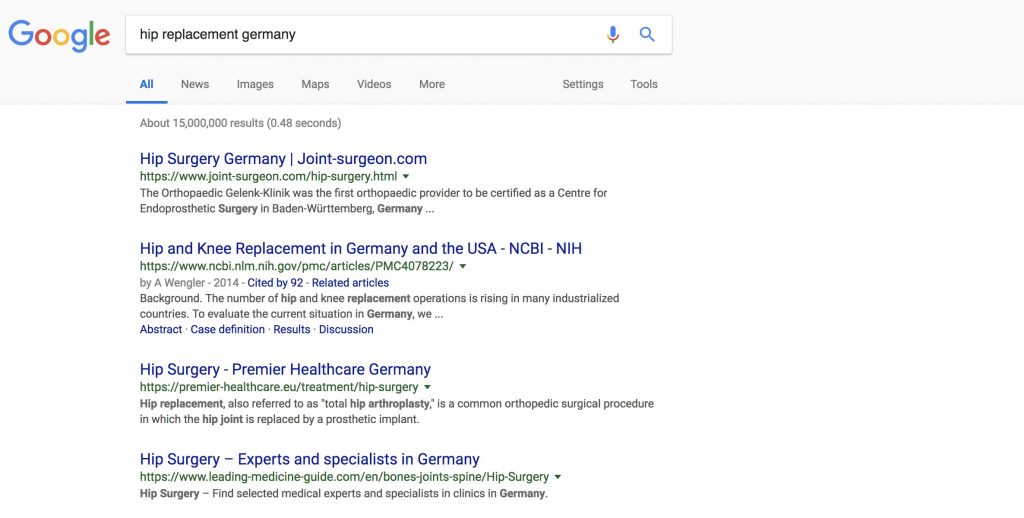The image size is (1024, 518).
Task: Open Hip Surgery Experts and specialists result
Action: [310, 459]
